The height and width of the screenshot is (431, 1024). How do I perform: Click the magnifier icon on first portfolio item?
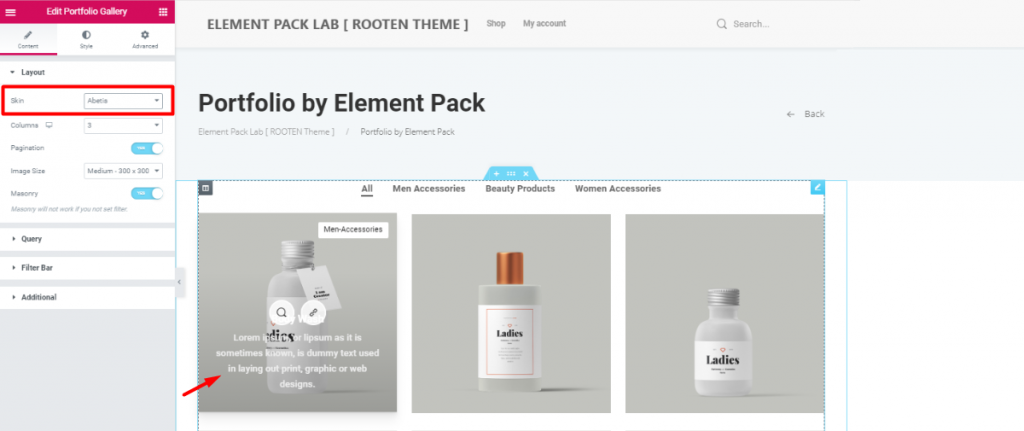pos(281,312)
